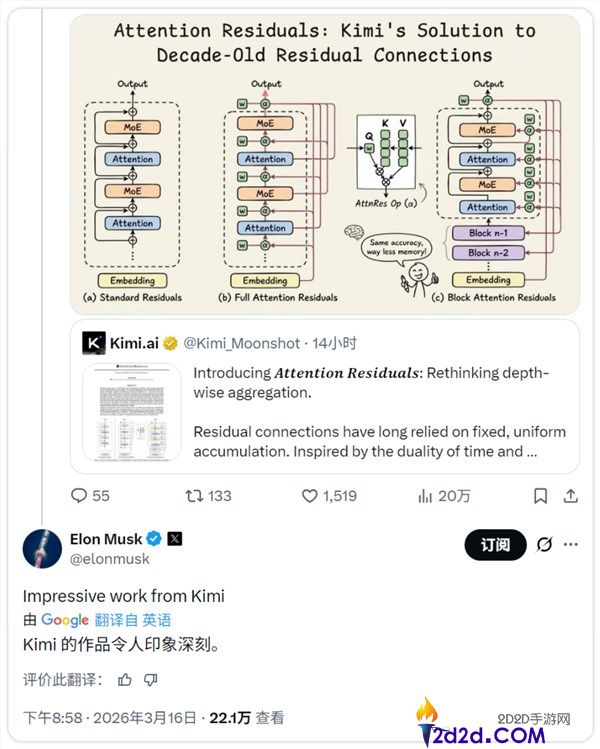
Task: Click the 22.1万 查看 view count
Action: [246, 717]
